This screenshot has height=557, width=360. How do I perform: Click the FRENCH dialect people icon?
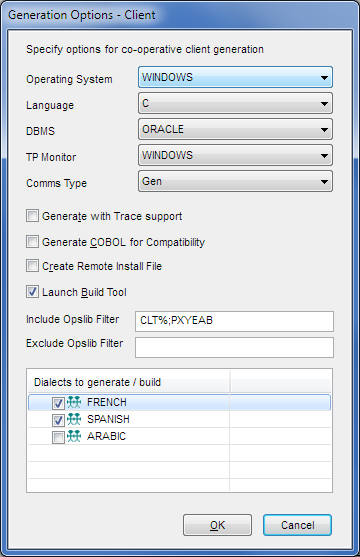[74, 402]
